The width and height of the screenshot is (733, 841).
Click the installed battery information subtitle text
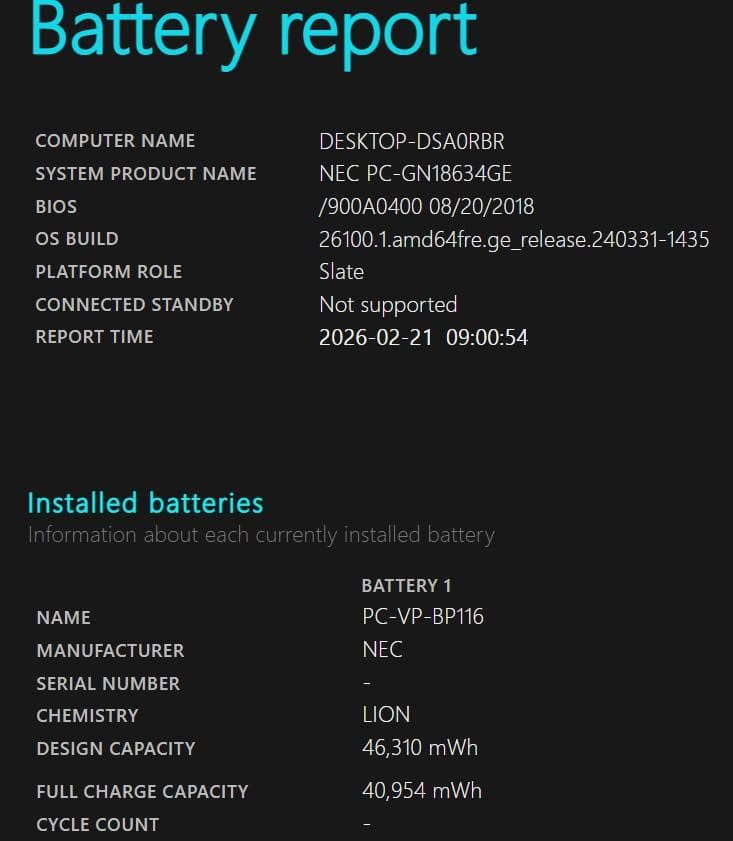pyautogui.click(x=261, y=535)
